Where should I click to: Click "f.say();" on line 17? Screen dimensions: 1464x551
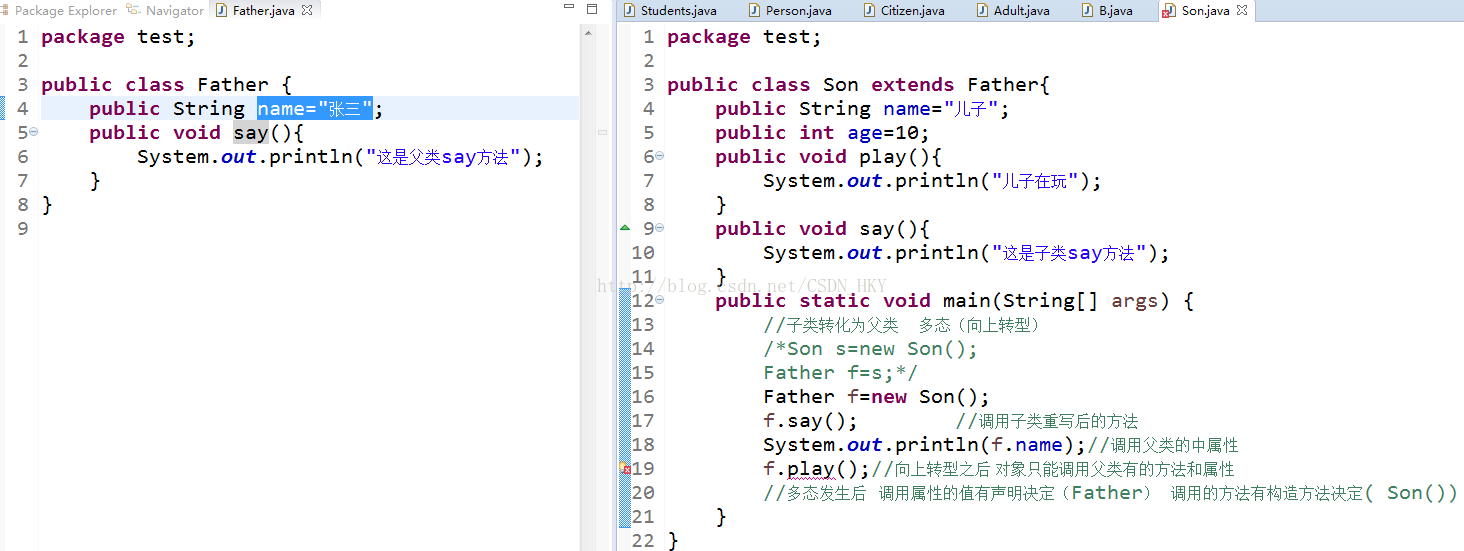(x=810, y=421)
